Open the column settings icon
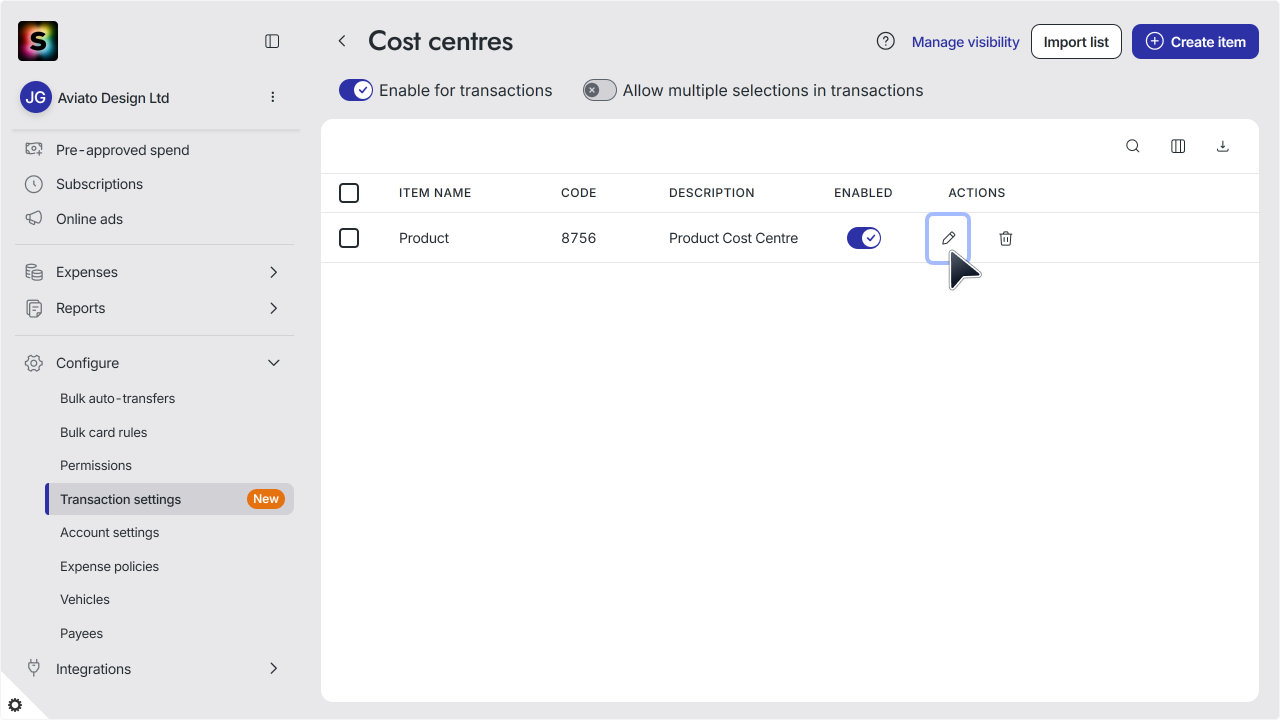 pyautogui.click(x=1178, y=146)
